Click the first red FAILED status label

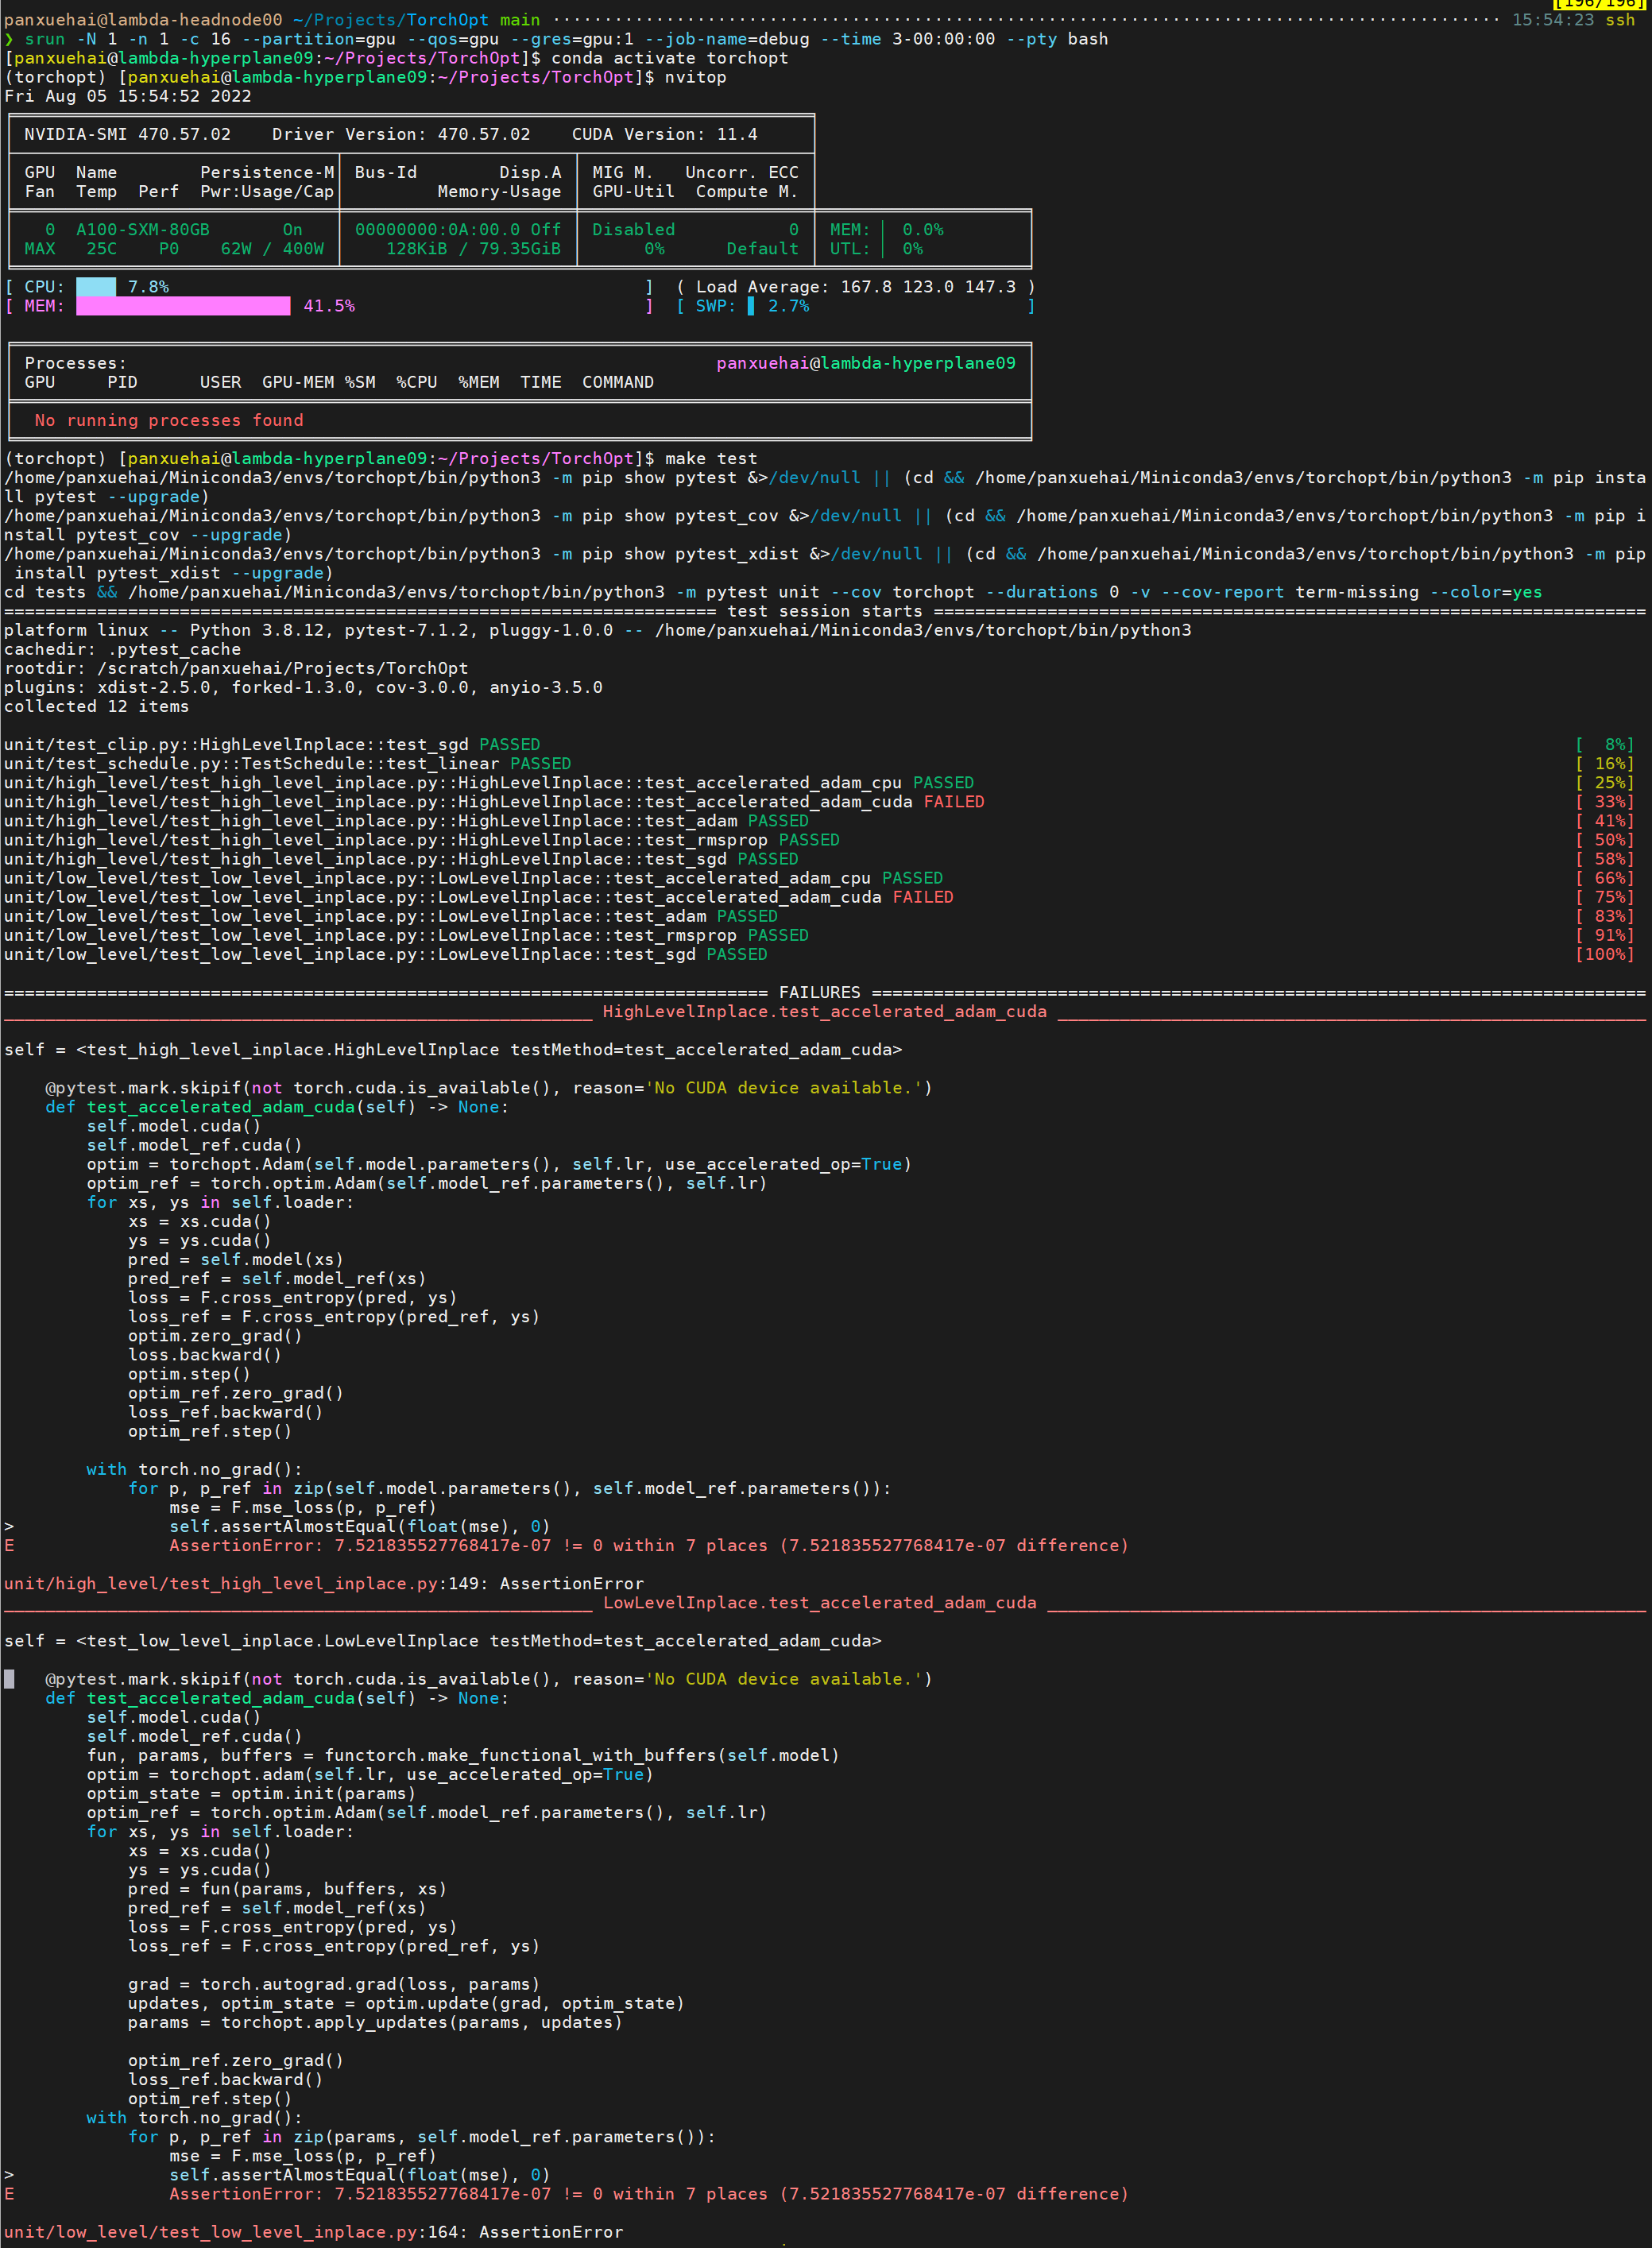(x=953, y=802)
